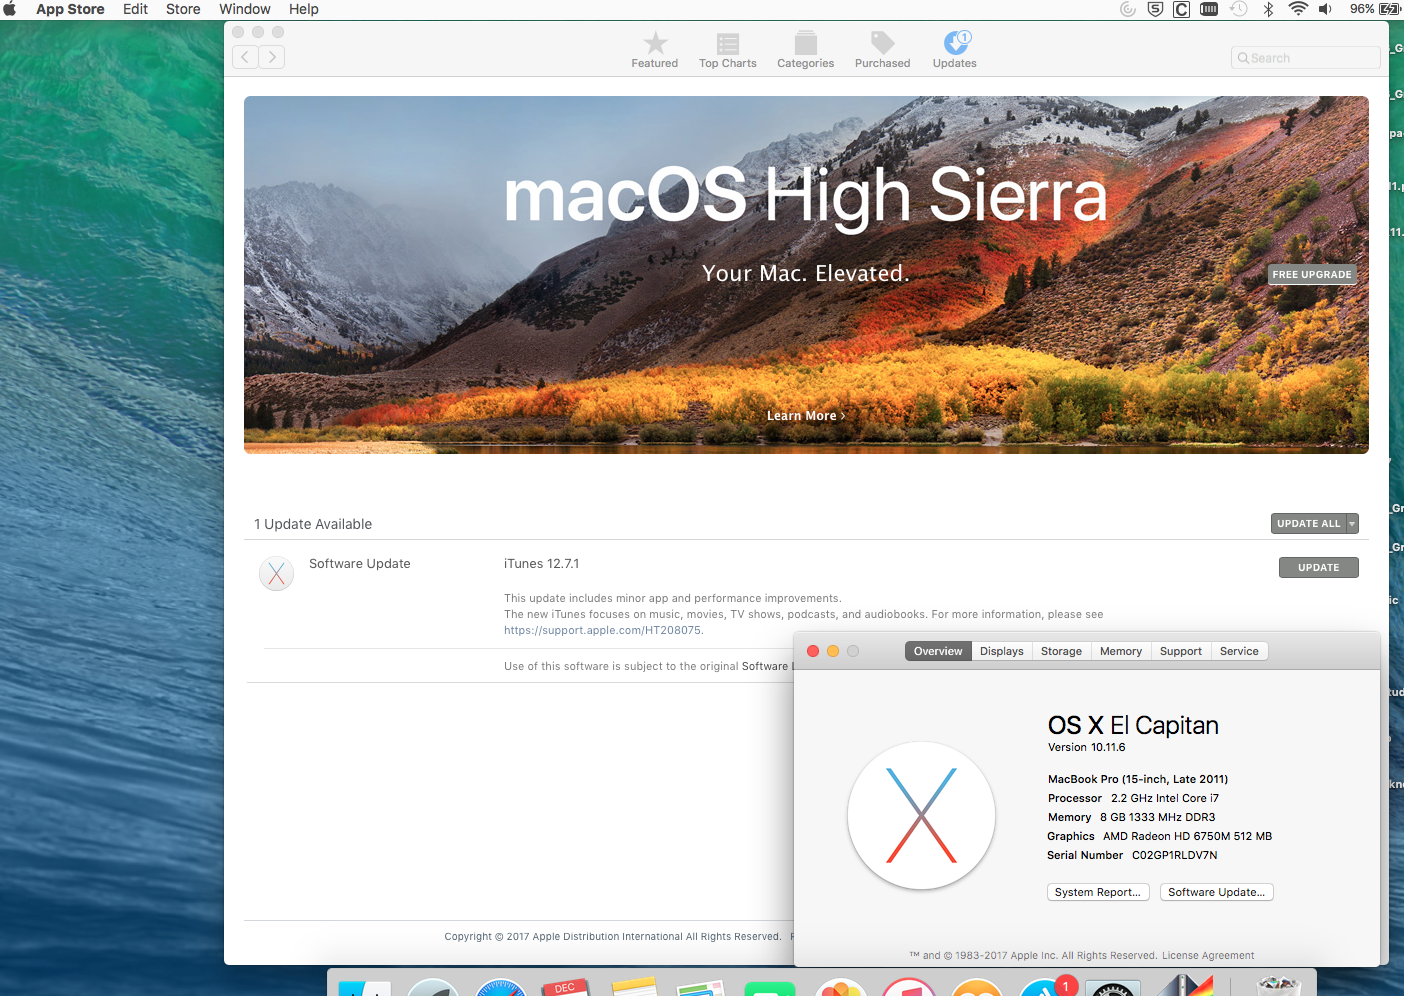
Task: Switch to the Memory tab
Action: 1121,651
